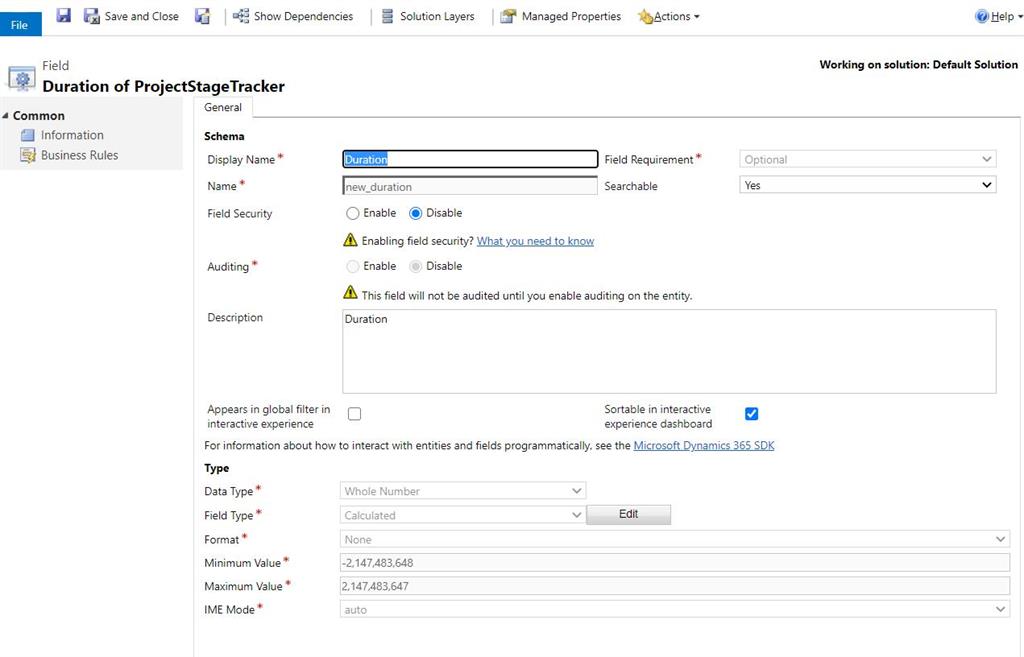Uncheck Sortable in interactive experience dashboard

click(751, 413)
